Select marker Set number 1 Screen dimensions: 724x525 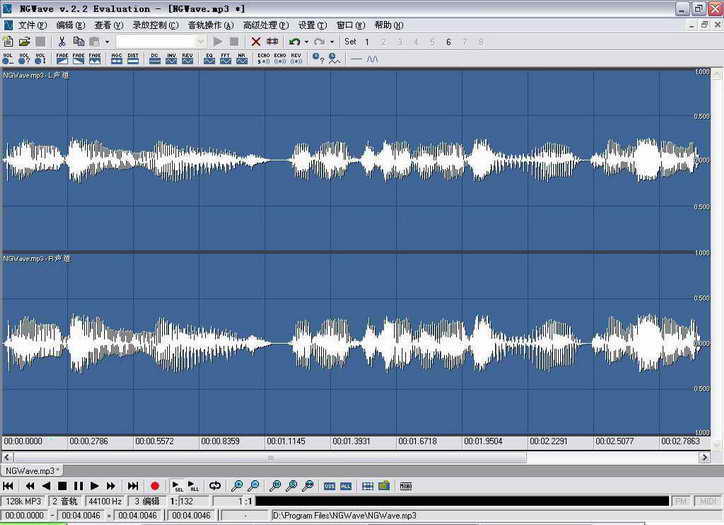click(367, 42)
